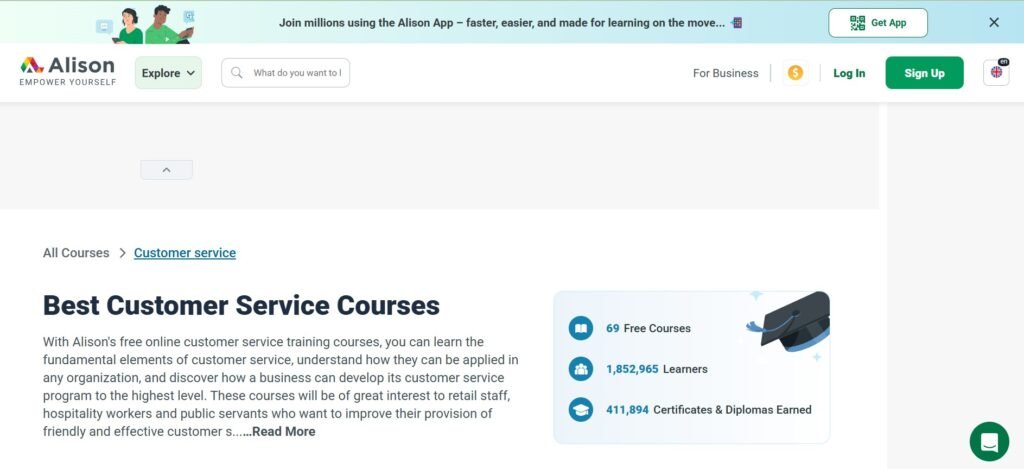Click the Get App button
This screenshot has width=1024, height=469.
(878, 23)
